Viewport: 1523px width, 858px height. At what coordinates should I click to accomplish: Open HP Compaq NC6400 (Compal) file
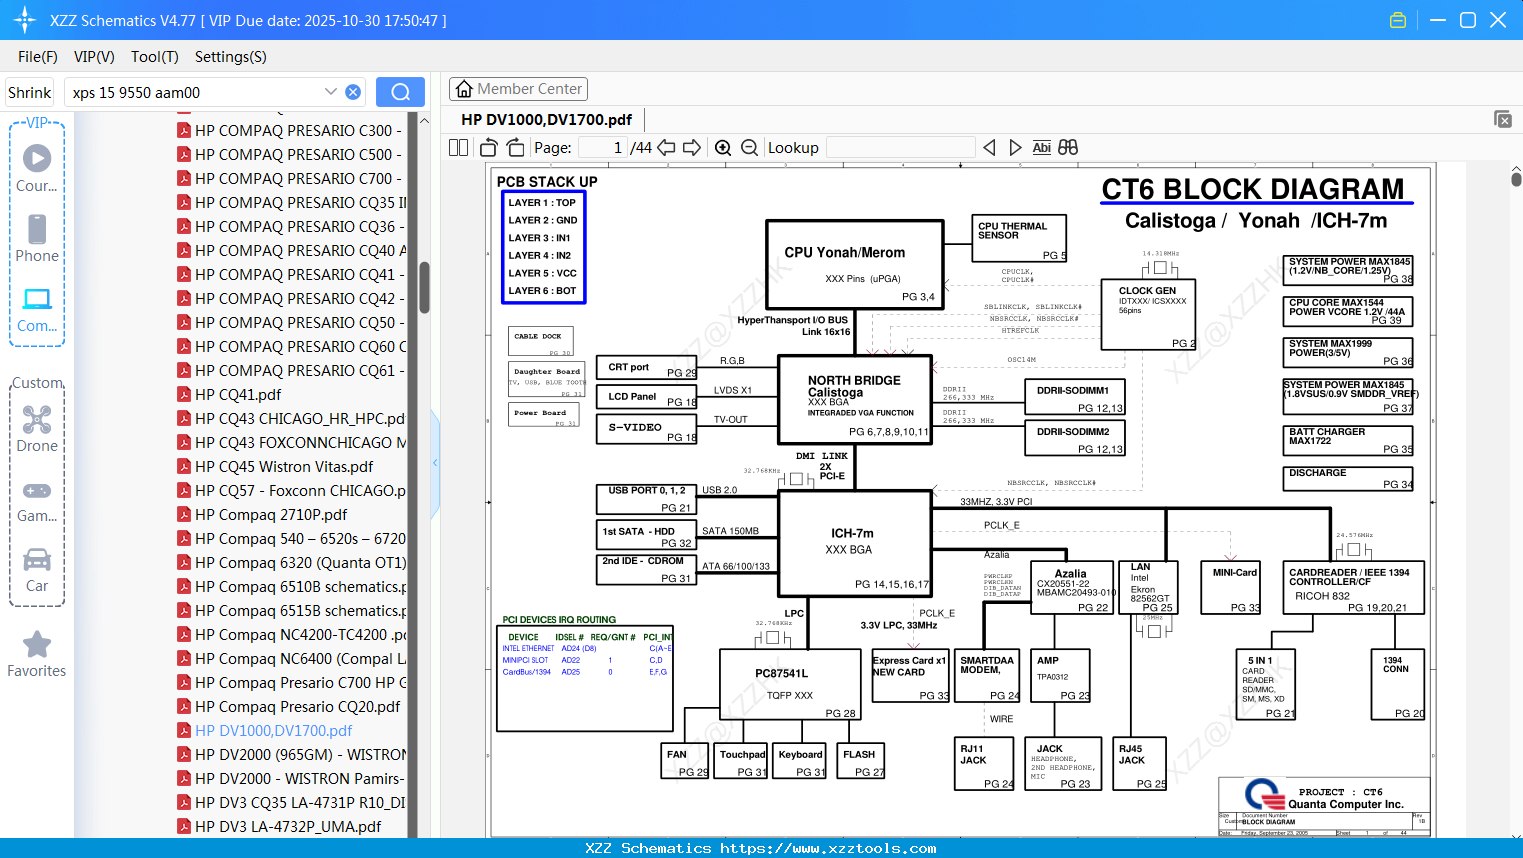pyautogui.click(x=292, y=658)
